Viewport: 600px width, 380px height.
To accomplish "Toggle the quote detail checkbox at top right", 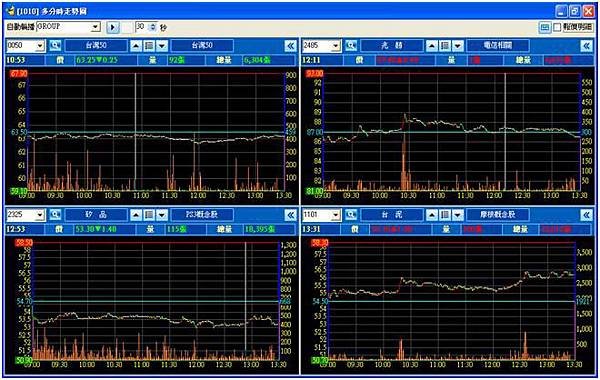I will 557,27.
